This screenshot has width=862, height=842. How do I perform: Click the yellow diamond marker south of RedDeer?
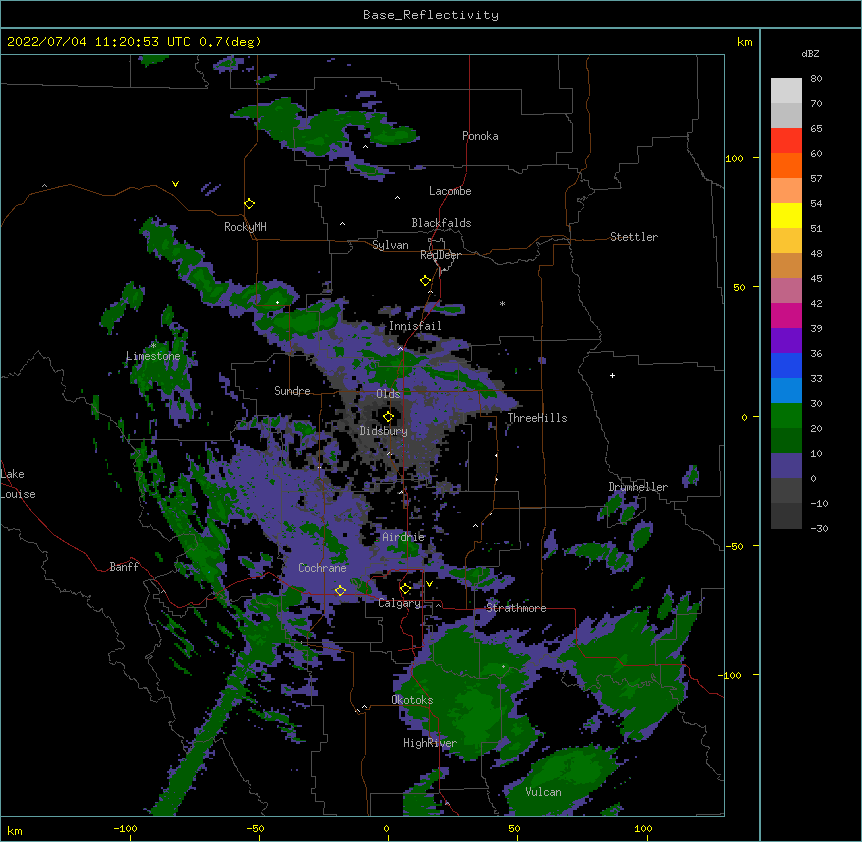coord(426,281)
